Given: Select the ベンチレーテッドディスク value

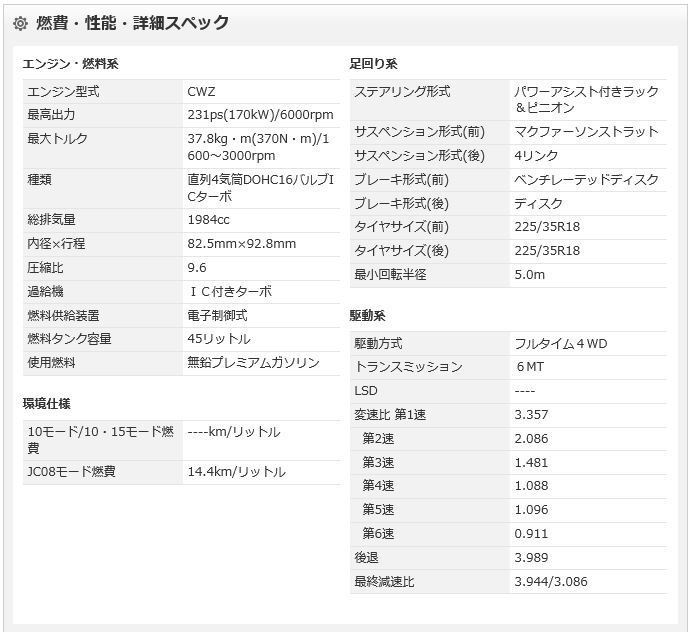Looking at the screenshot, I should pyautogui.click(x=587, y=180).
